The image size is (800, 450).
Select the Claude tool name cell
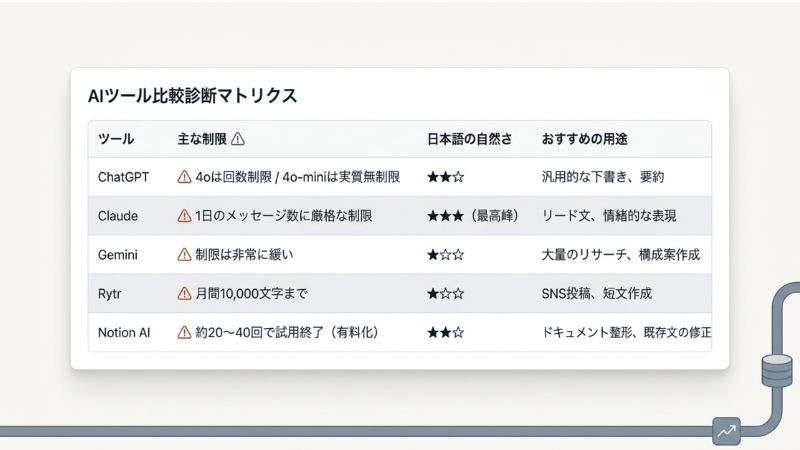[x=118, y=216]
